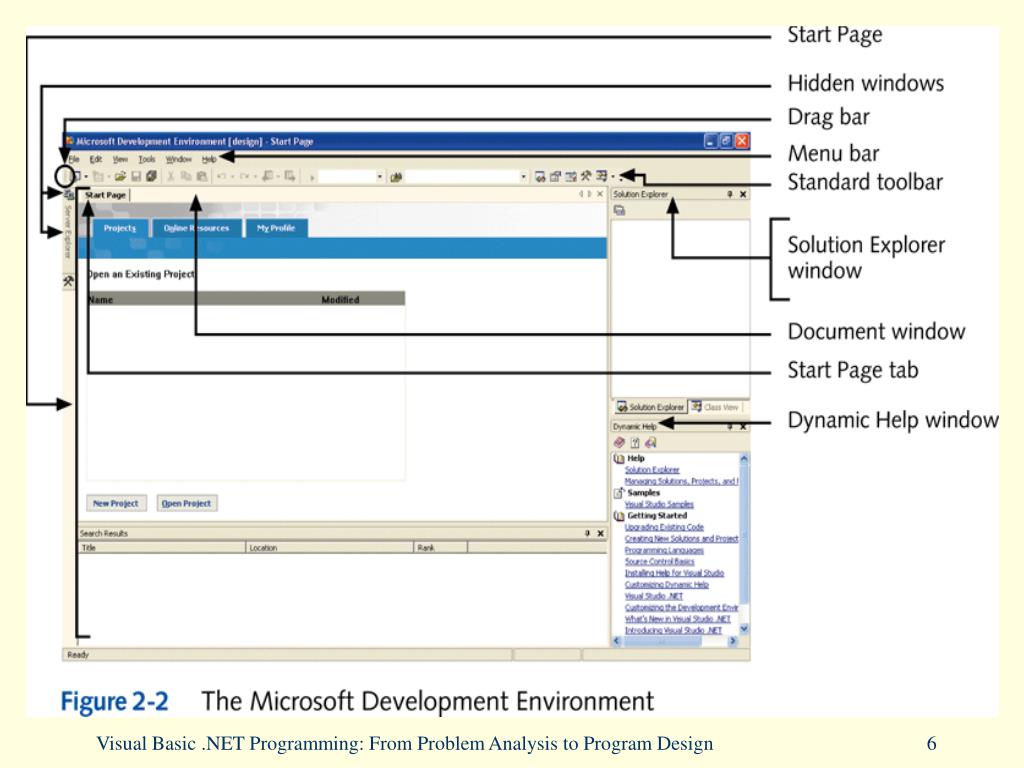Open the Help menu
1024x768 pixels.
[209, 159]
